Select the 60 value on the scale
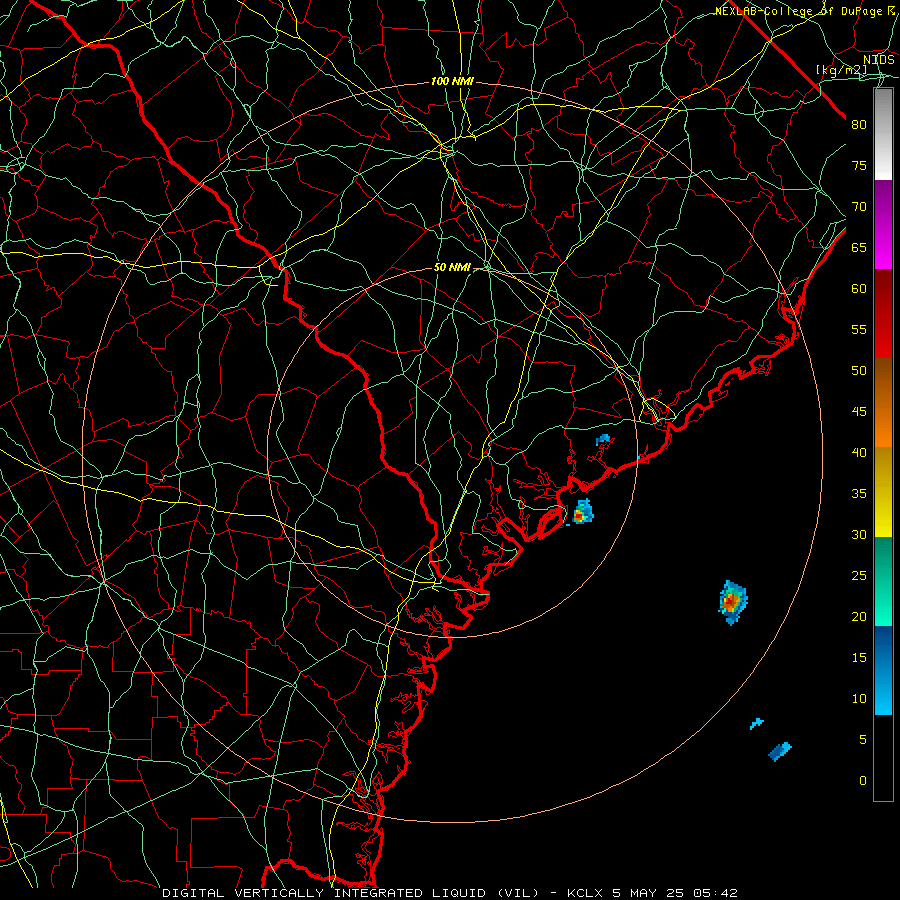The width and height of the screenshot is (900, 900). pos(859,289)
